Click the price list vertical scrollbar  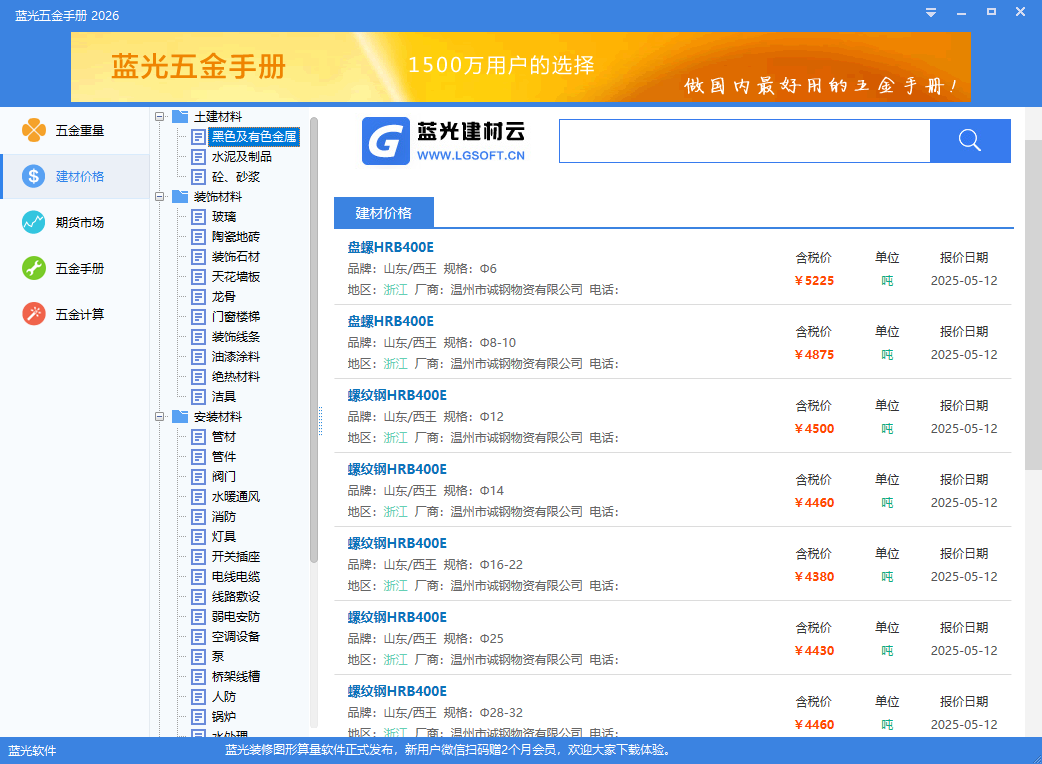point(1033,300)
